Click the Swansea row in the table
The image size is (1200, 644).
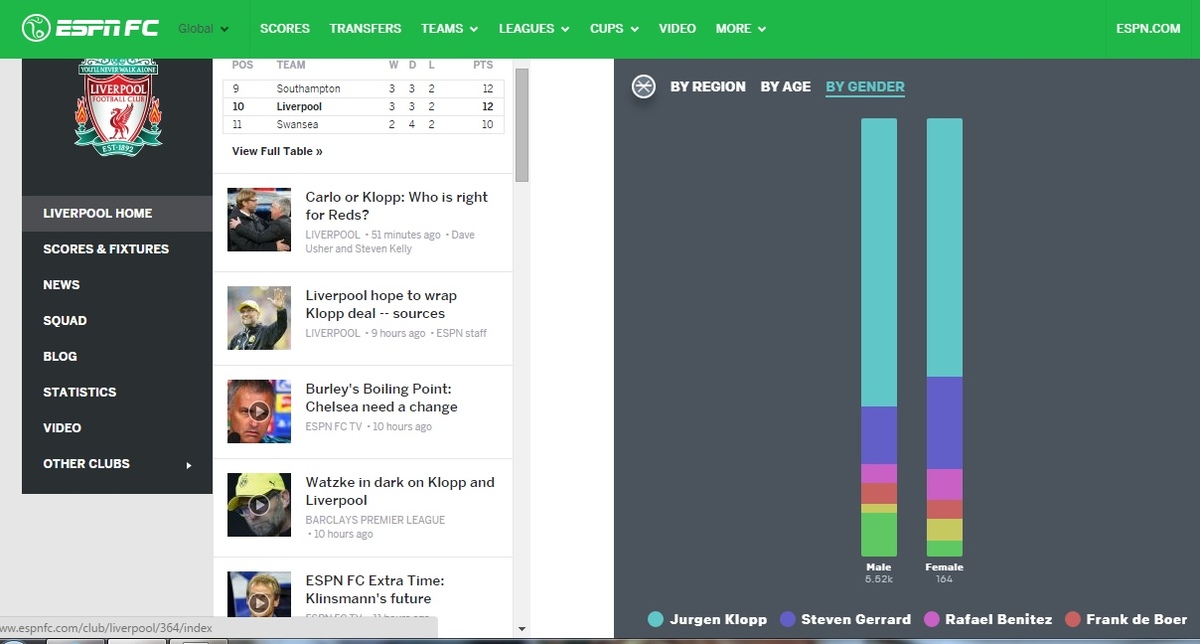point(363,125)
